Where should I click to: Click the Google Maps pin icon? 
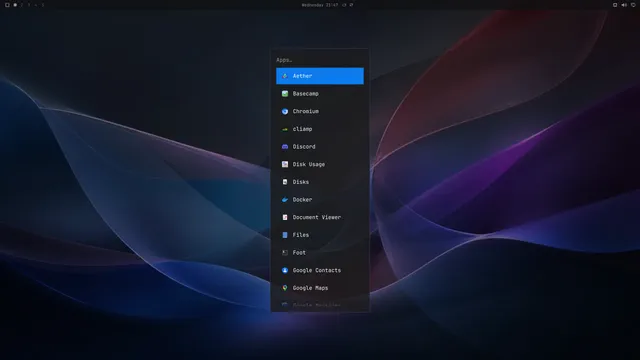click(285, 288)
